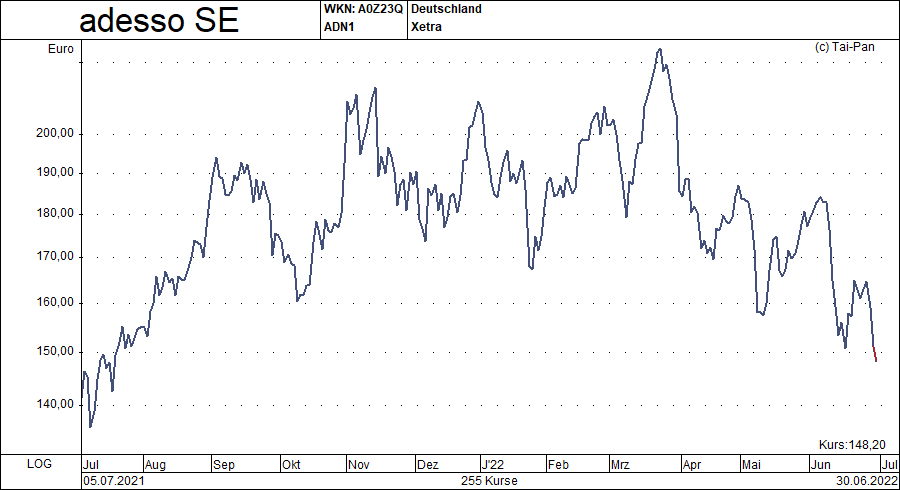This screenshot has width=900, height=490.
Task: Select the 140,00 price axis label
Action: click(55, 404)
